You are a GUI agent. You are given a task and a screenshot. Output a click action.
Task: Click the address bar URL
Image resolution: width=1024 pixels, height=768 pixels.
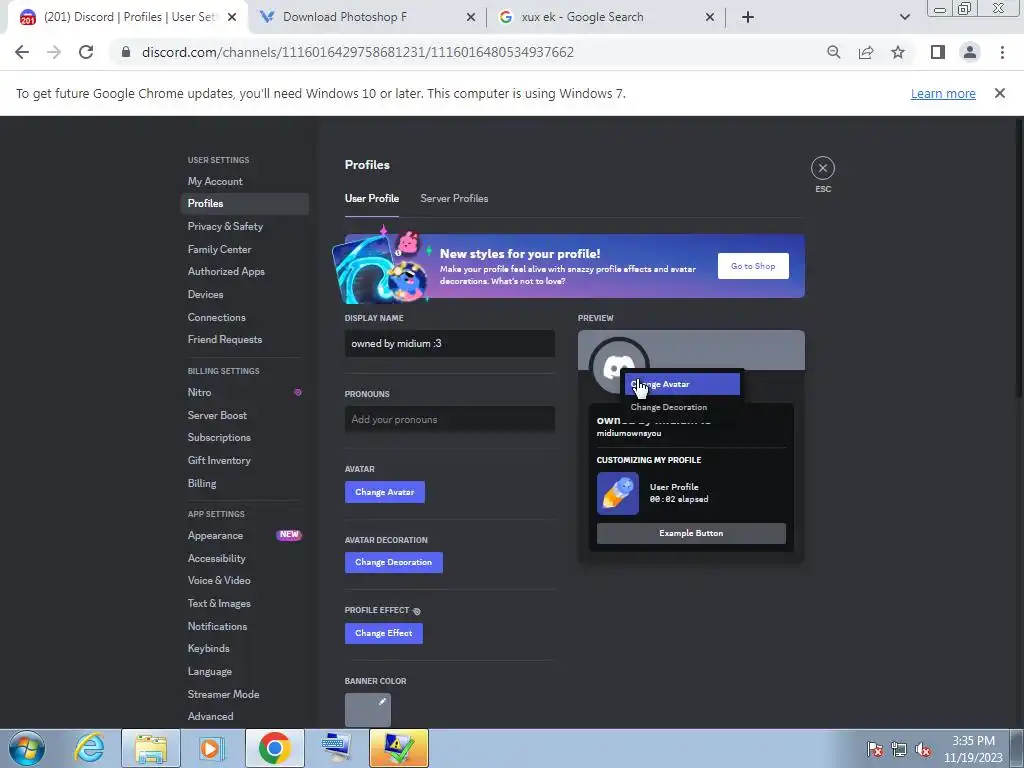[358, 52]
